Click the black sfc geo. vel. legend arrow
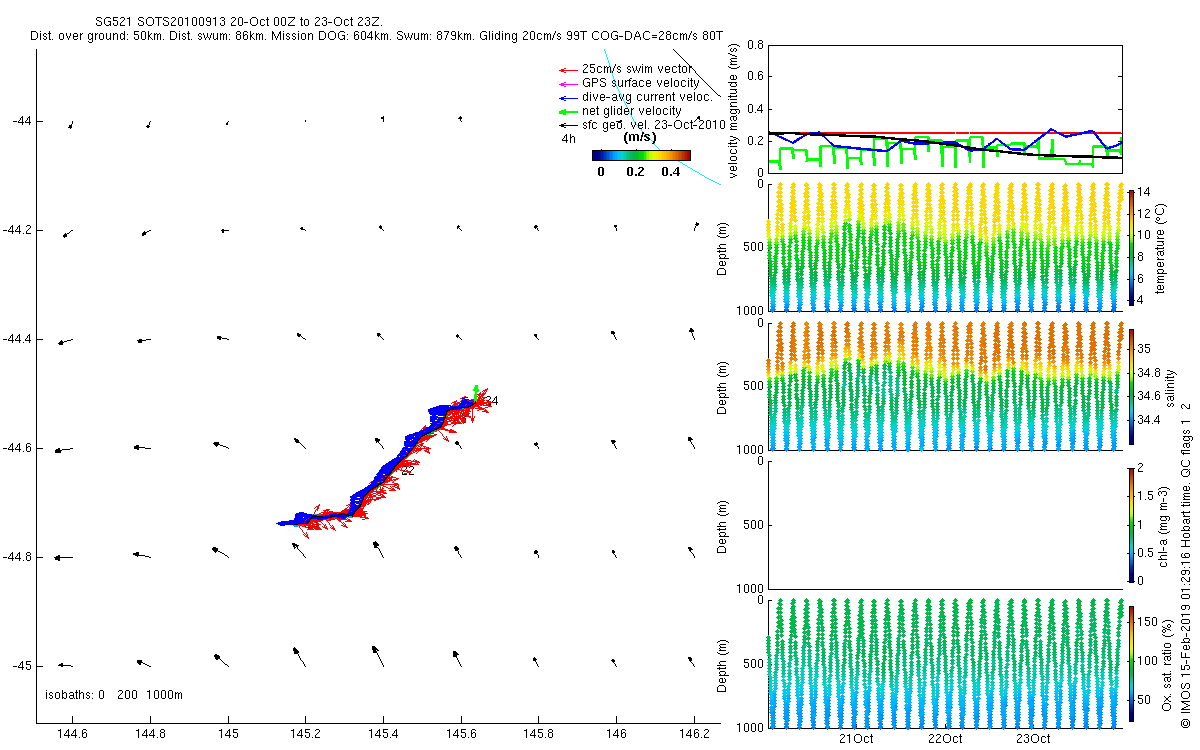The height and width of the screenshot is (750, 1200). pyautogui.click(x=566, y=125)
